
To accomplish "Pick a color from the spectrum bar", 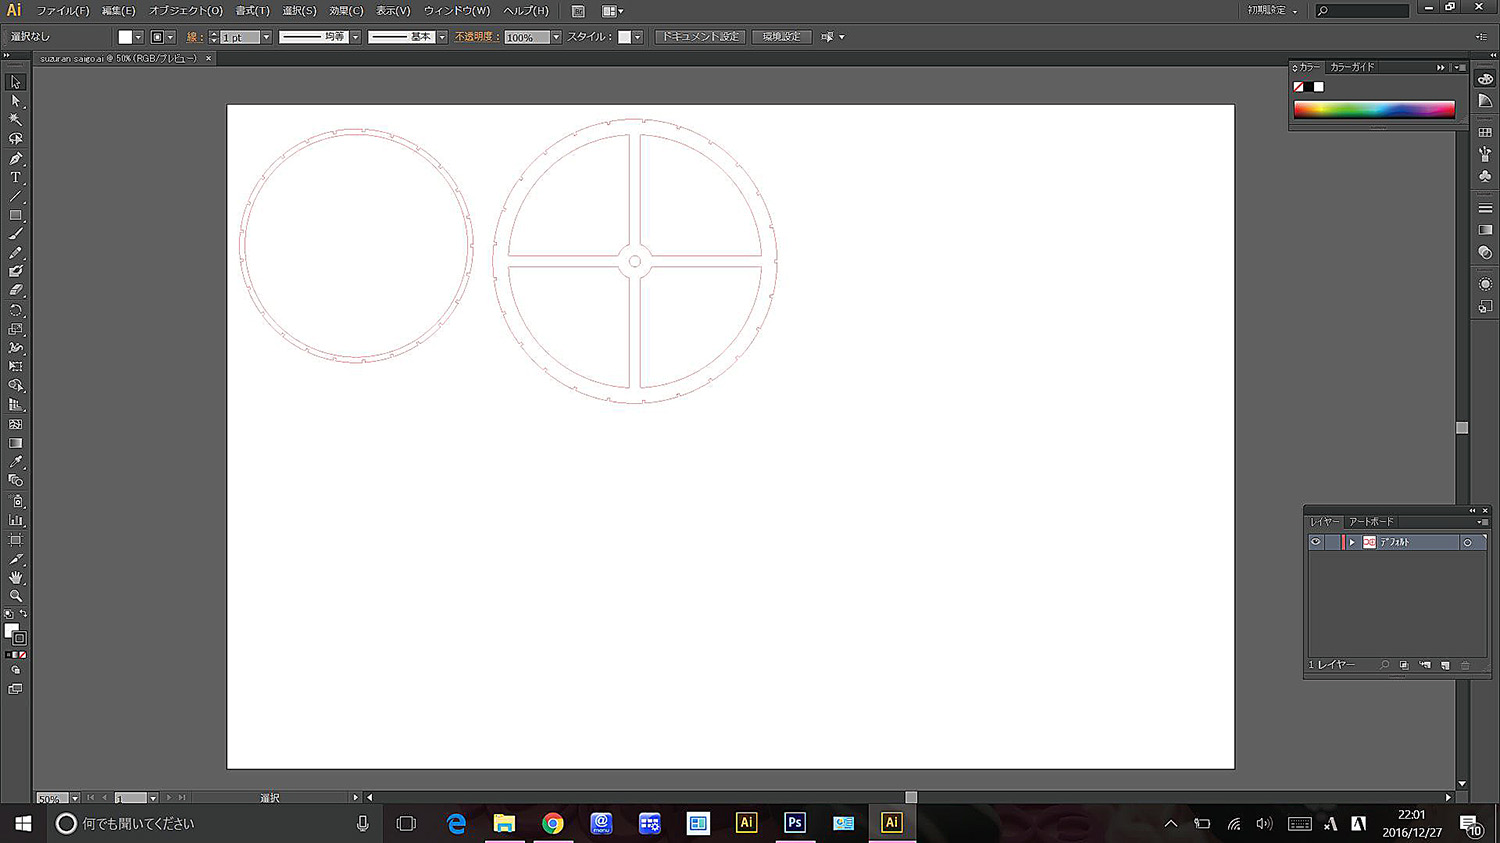I will [1374, 110].
